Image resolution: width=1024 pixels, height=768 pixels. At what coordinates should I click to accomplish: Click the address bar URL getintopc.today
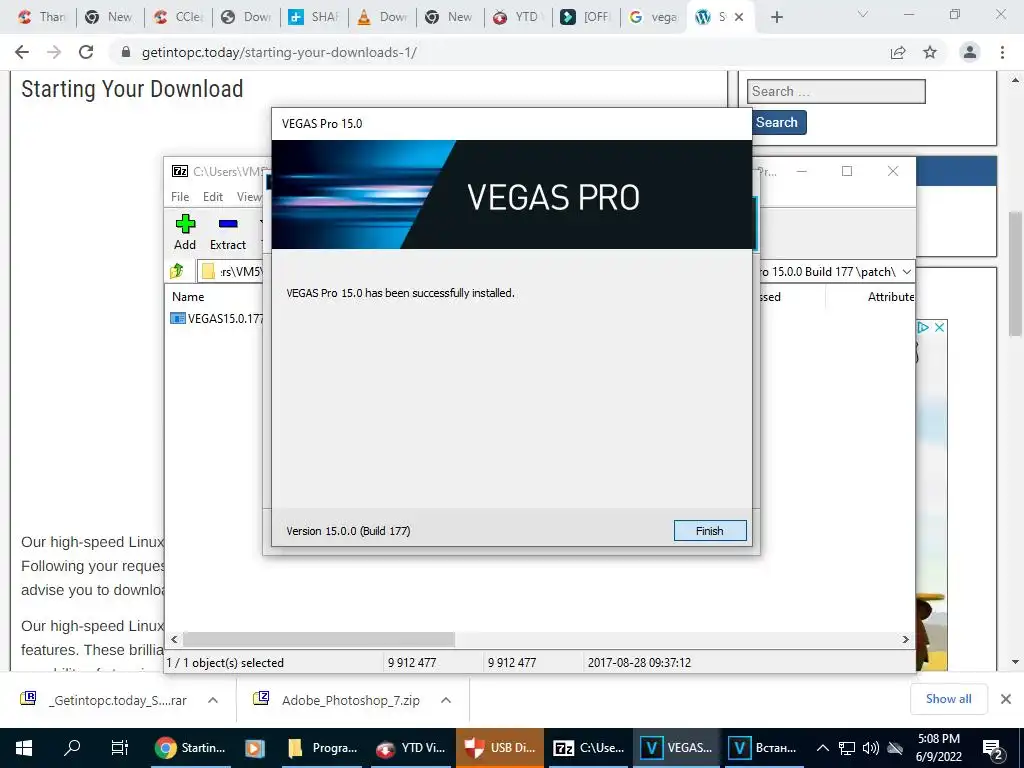point(280,52)
